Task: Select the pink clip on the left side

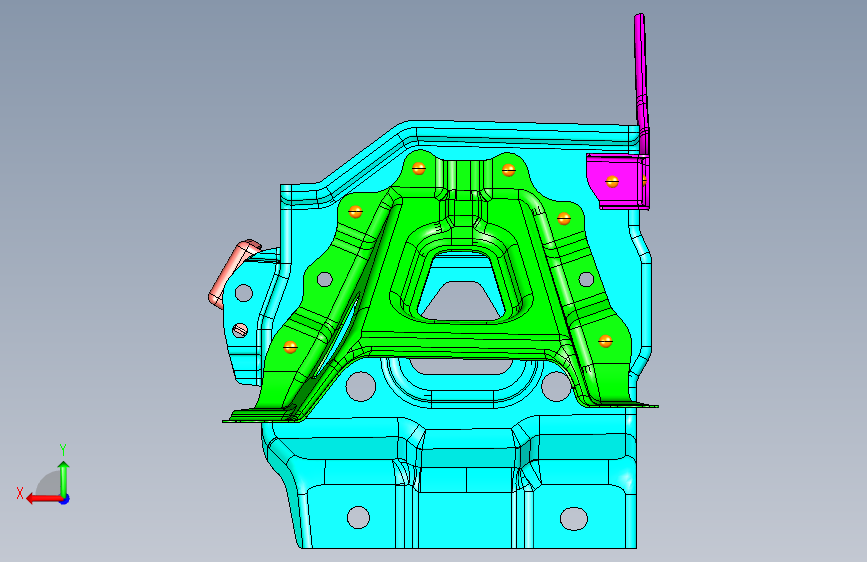Action: pos(232,274)
